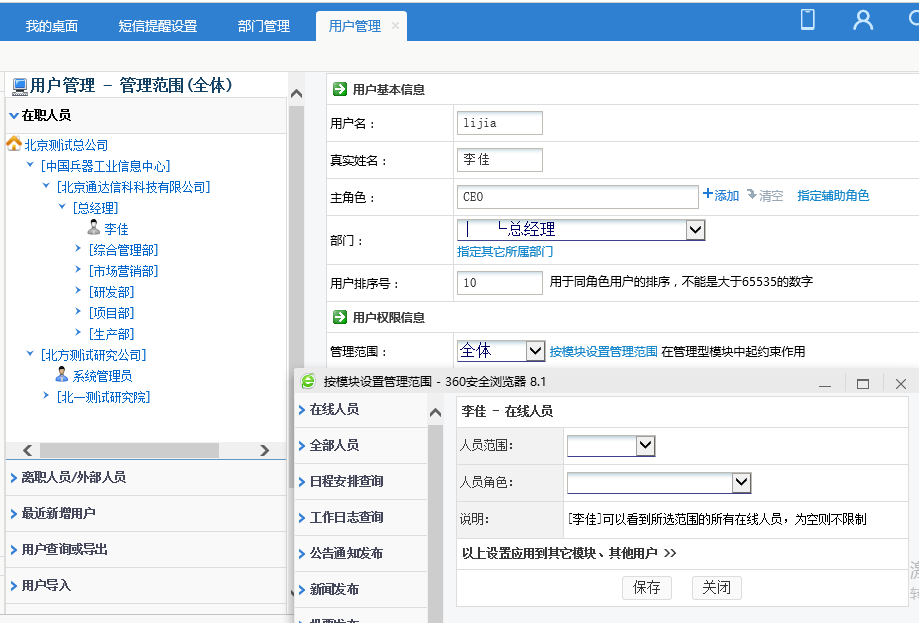This screenshot has width=919, height=623.
Task: Click the mobile phone icon in top bar
Action: coord(808,19)
